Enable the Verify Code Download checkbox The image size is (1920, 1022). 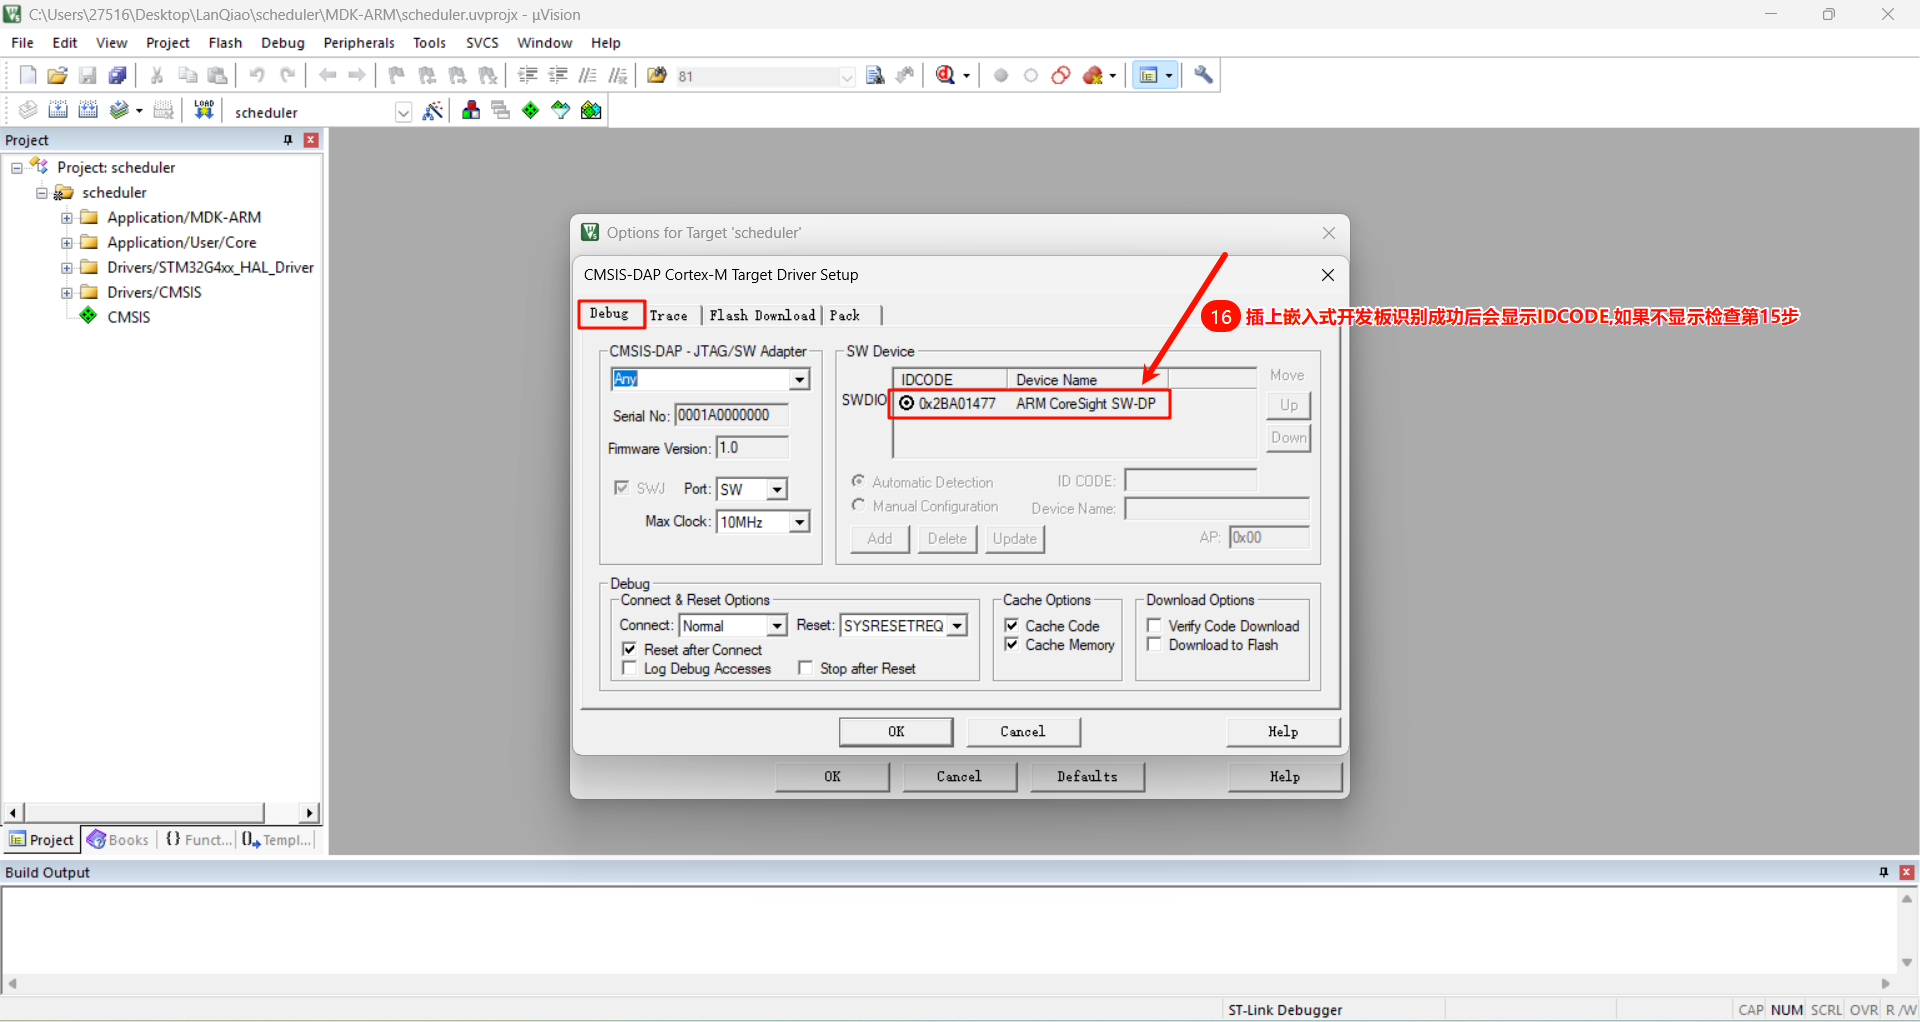point(1154,626)
